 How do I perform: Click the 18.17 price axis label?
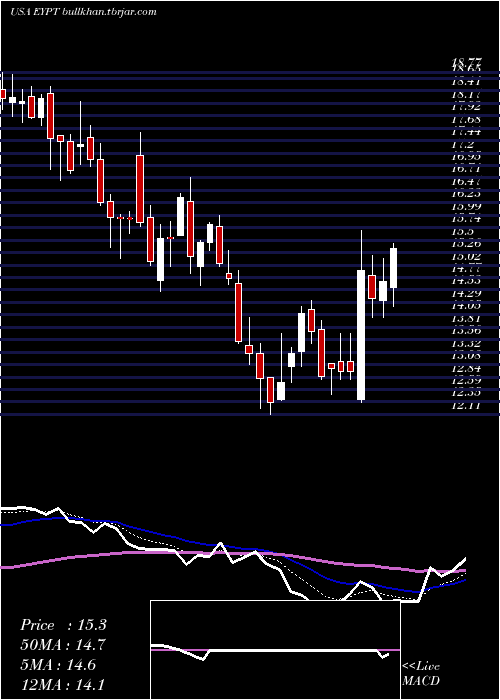coord(466,95)
